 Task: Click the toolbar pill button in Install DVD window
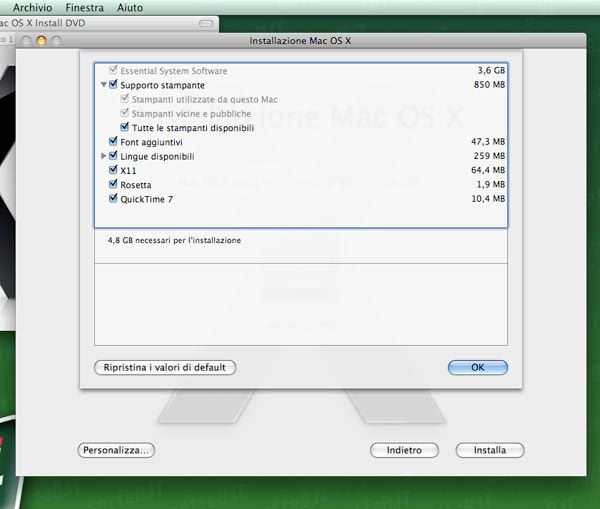[206, 23]
